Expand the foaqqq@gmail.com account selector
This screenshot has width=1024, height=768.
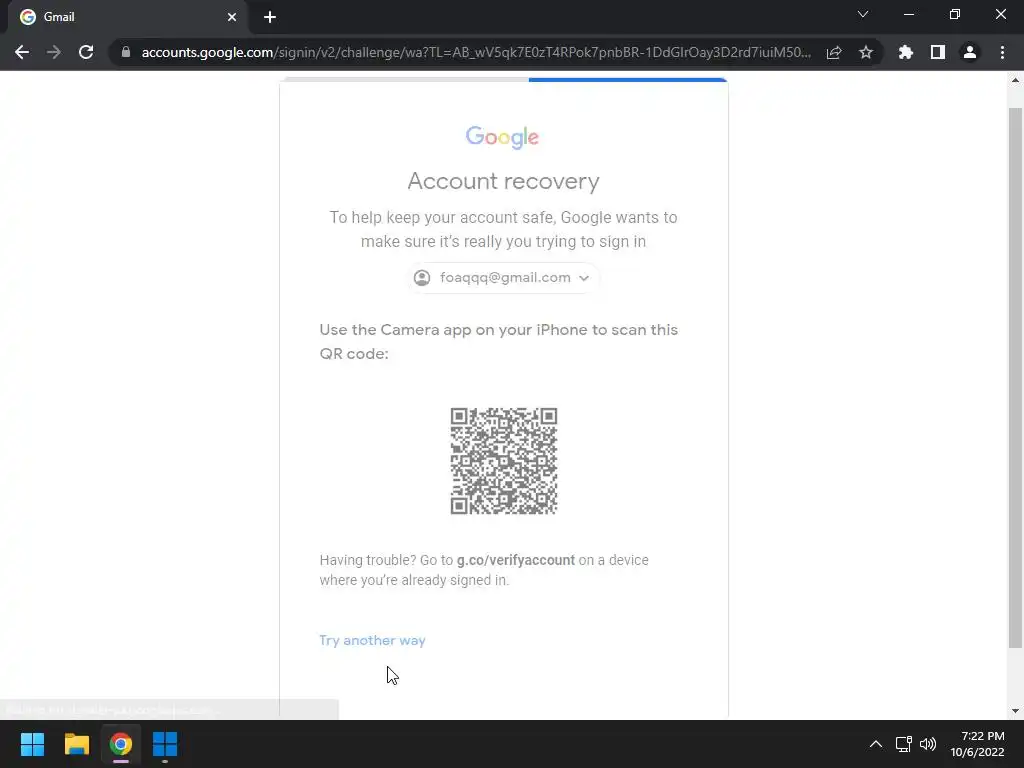(x=503, y=278)
